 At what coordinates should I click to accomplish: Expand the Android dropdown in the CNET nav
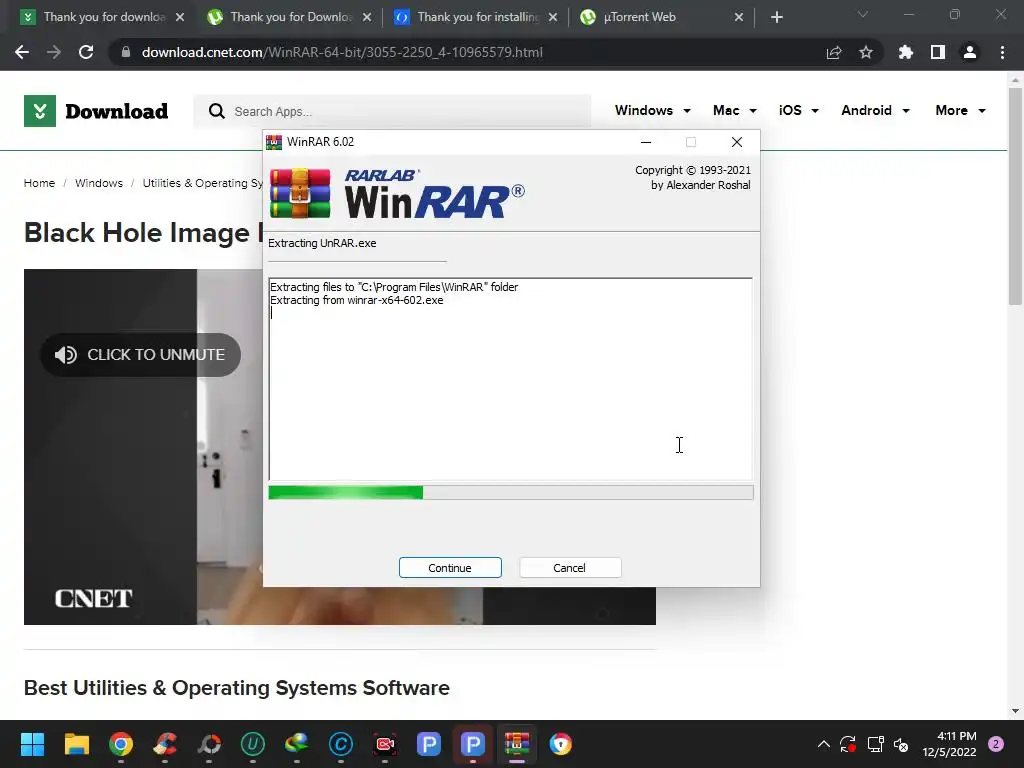point(875,110)
